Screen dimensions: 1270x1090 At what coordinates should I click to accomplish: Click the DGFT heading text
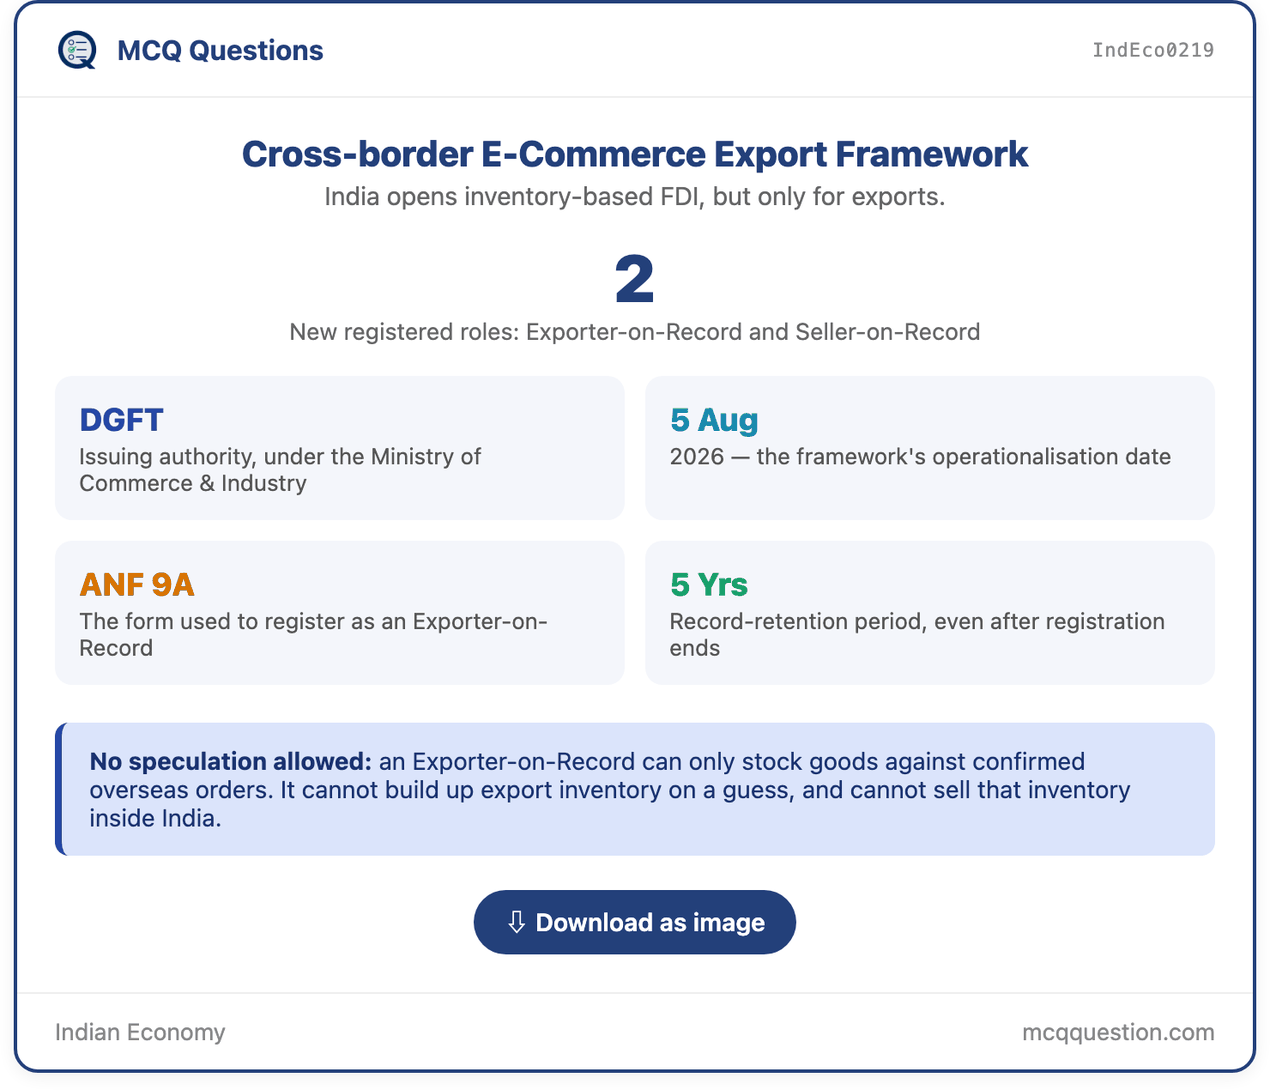point(121,420)
